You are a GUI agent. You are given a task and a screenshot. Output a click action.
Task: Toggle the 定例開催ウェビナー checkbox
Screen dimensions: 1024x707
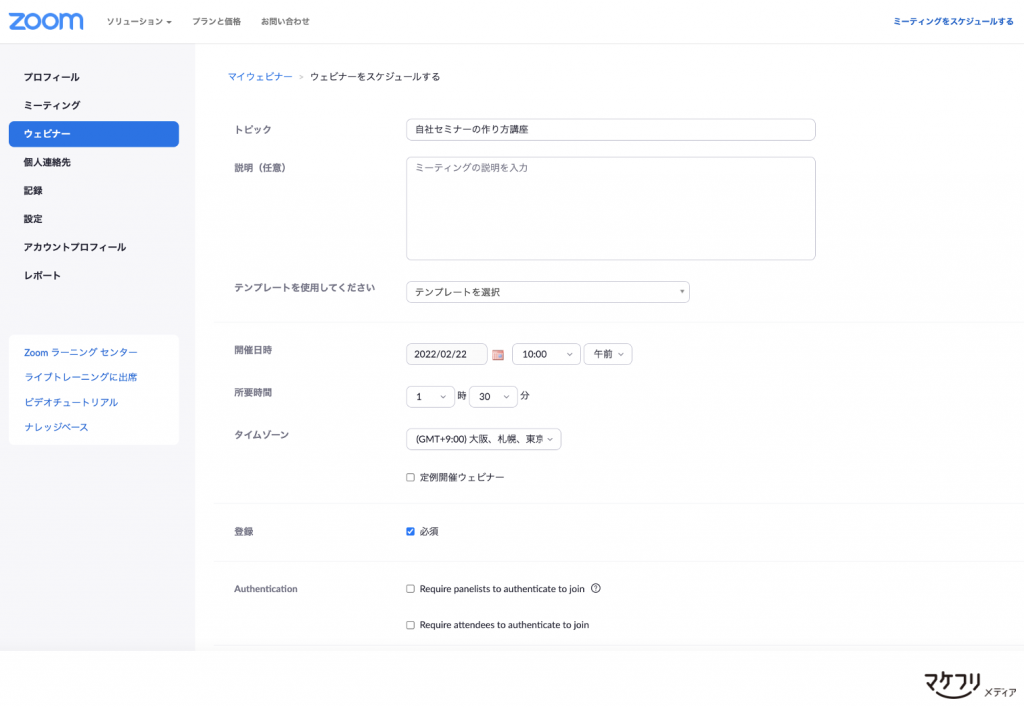tap(410, 478)
